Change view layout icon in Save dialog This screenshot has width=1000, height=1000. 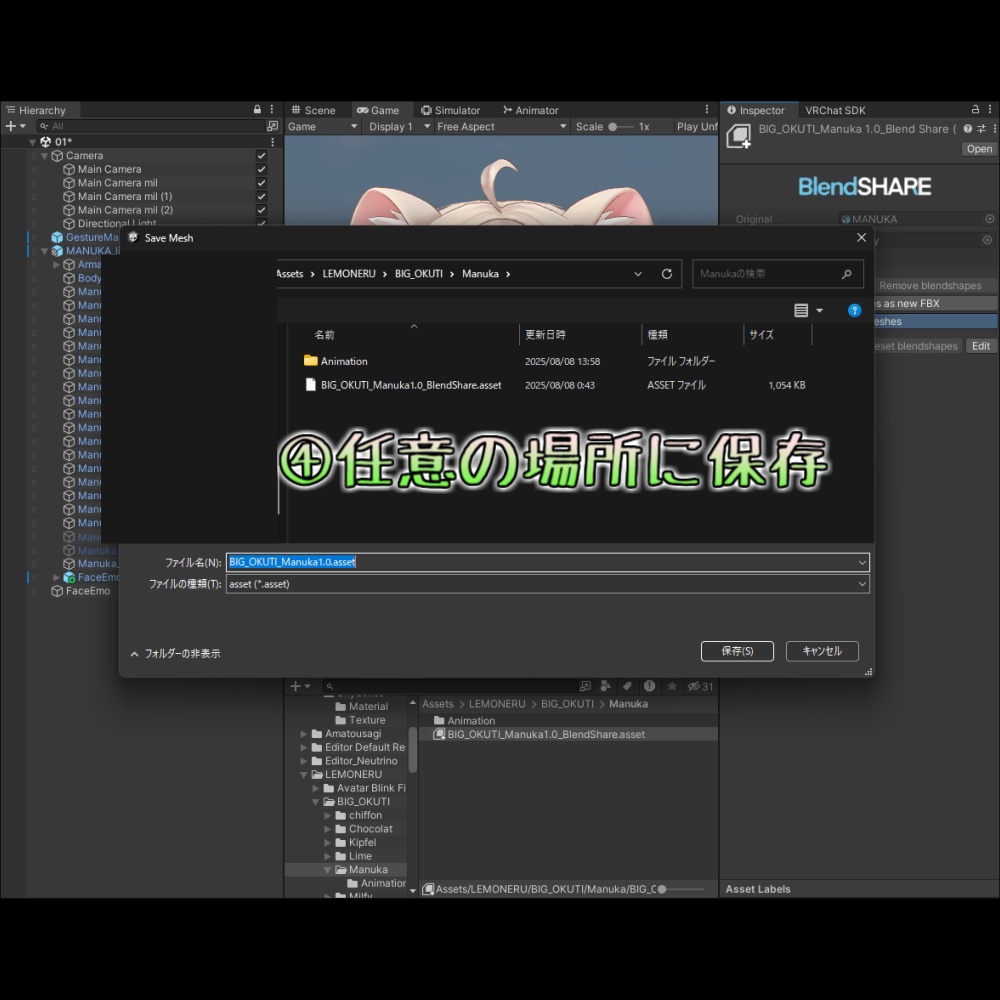[x=801, y=311]
